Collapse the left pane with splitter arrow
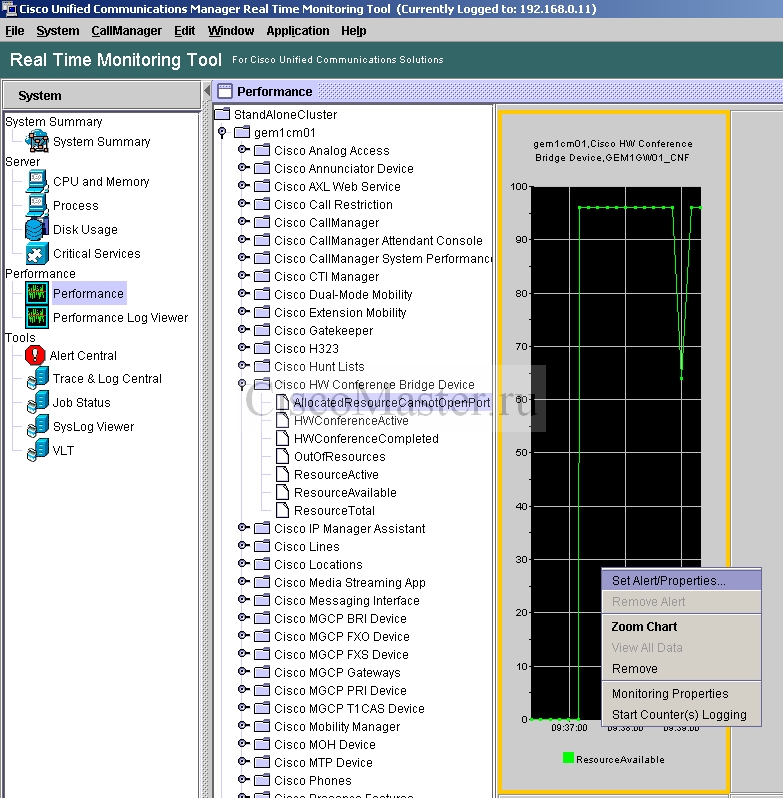783x798 pixels. 207,91
